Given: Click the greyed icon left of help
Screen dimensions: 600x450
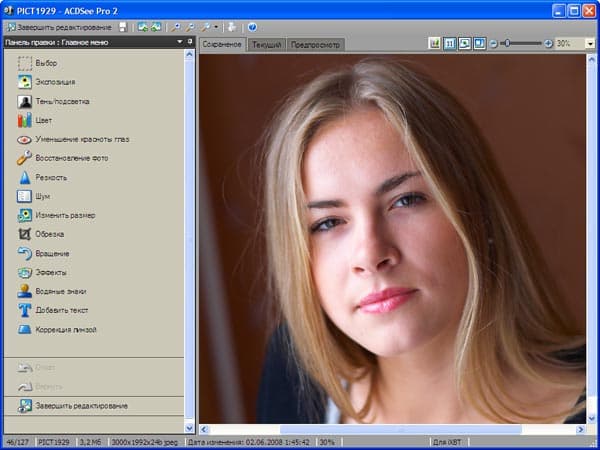Looking at the screenshot, I should (232, 27).
